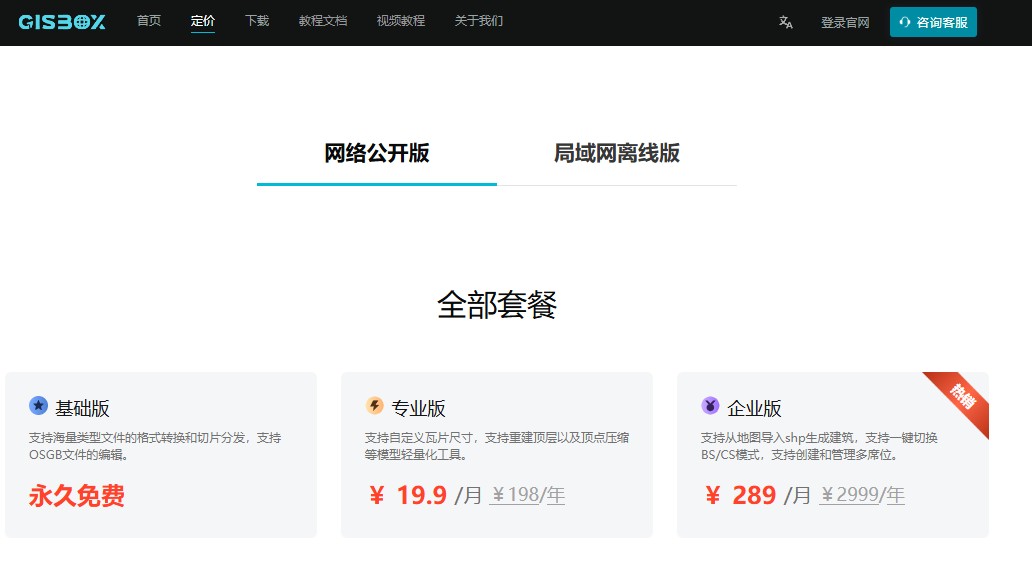The image size is (1032, 587).
Task: Click the purple medal icon for 企业版
Action: pyautogui.click(x=711, y=405)
